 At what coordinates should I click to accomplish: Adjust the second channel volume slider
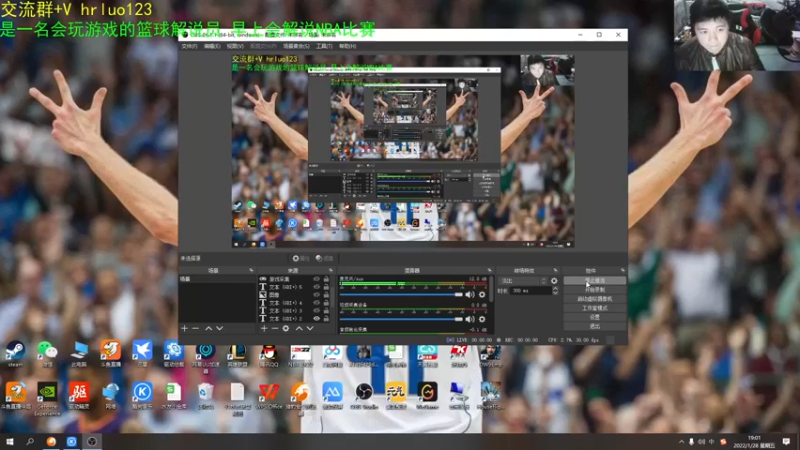pyautogui.click(x=401, y=319)
